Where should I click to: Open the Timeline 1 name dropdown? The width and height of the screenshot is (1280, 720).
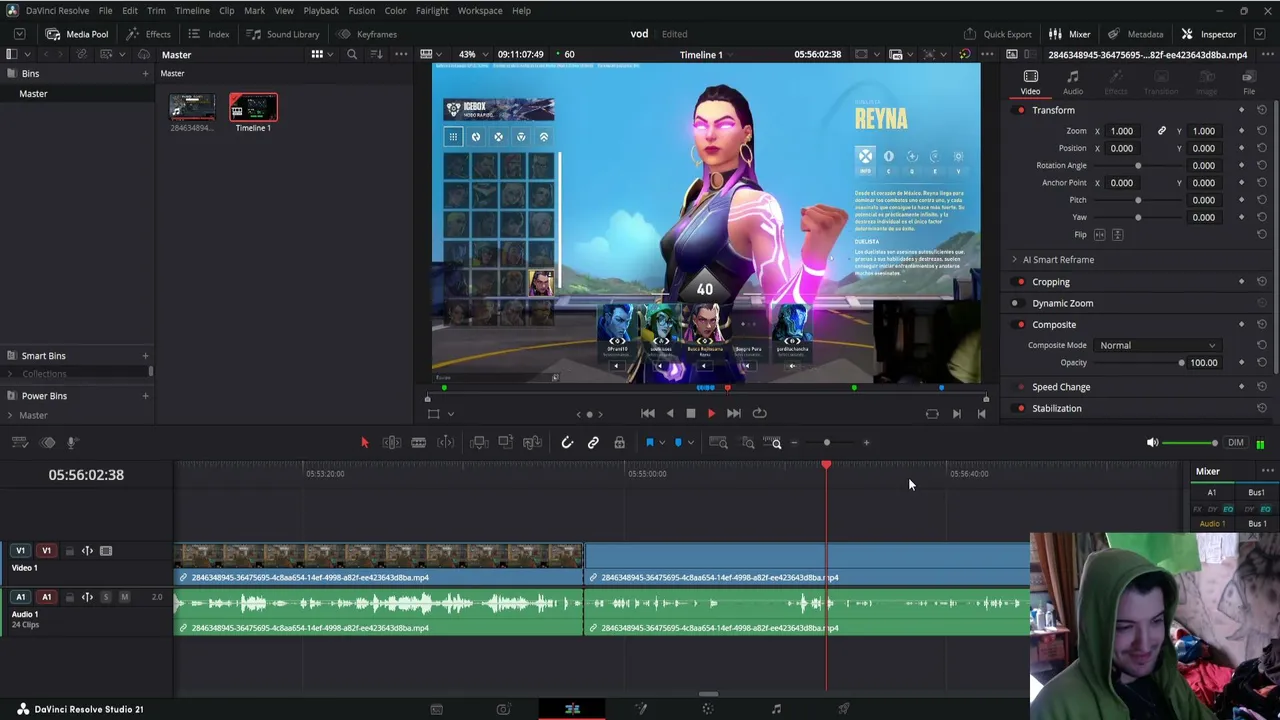pyautogui.click(x=708, y=55)
